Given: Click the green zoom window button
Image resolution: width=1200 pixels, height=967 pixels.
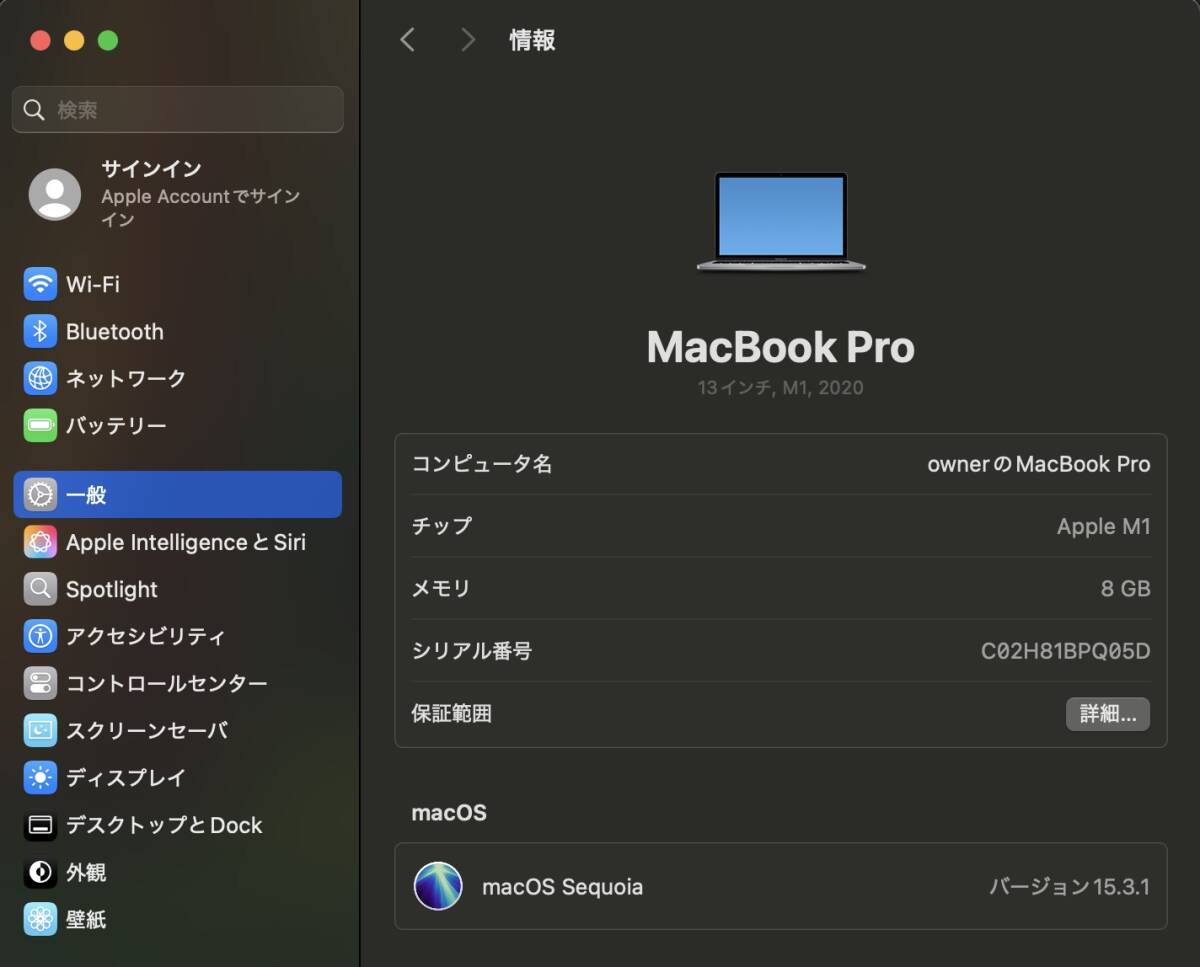Looking at the screenshot, I should coord(108,40).
